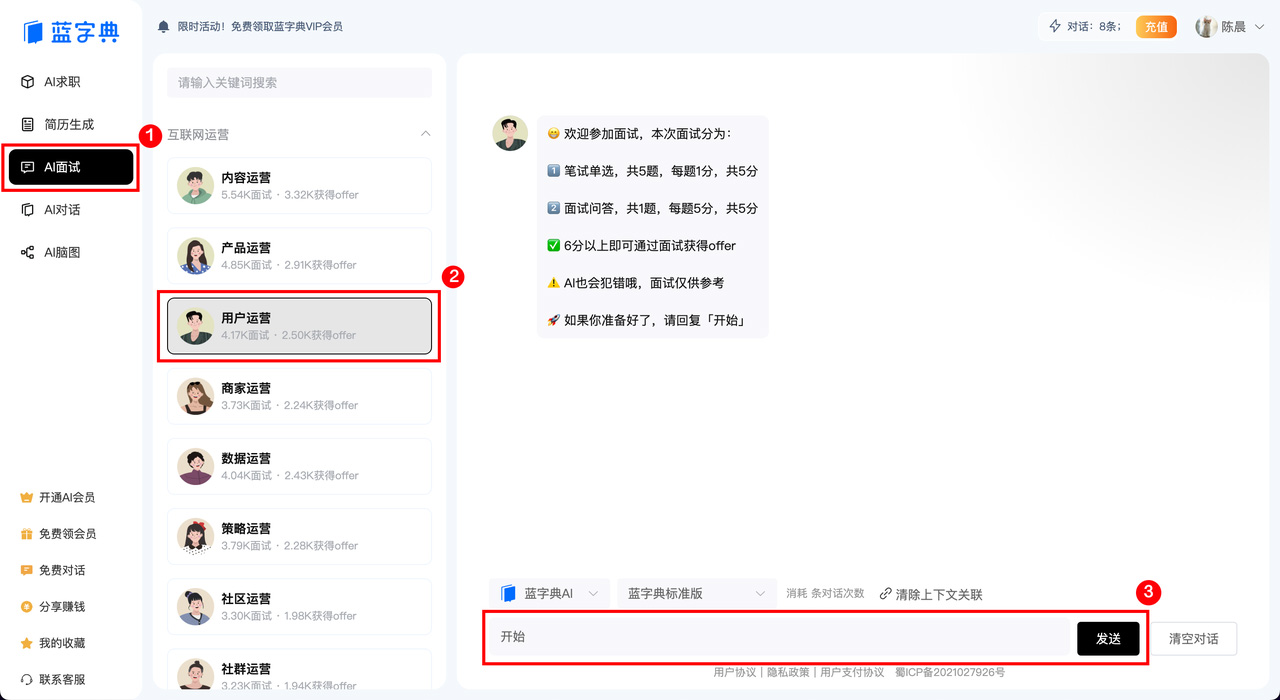Click the announcement bell icon

(162, 26)
